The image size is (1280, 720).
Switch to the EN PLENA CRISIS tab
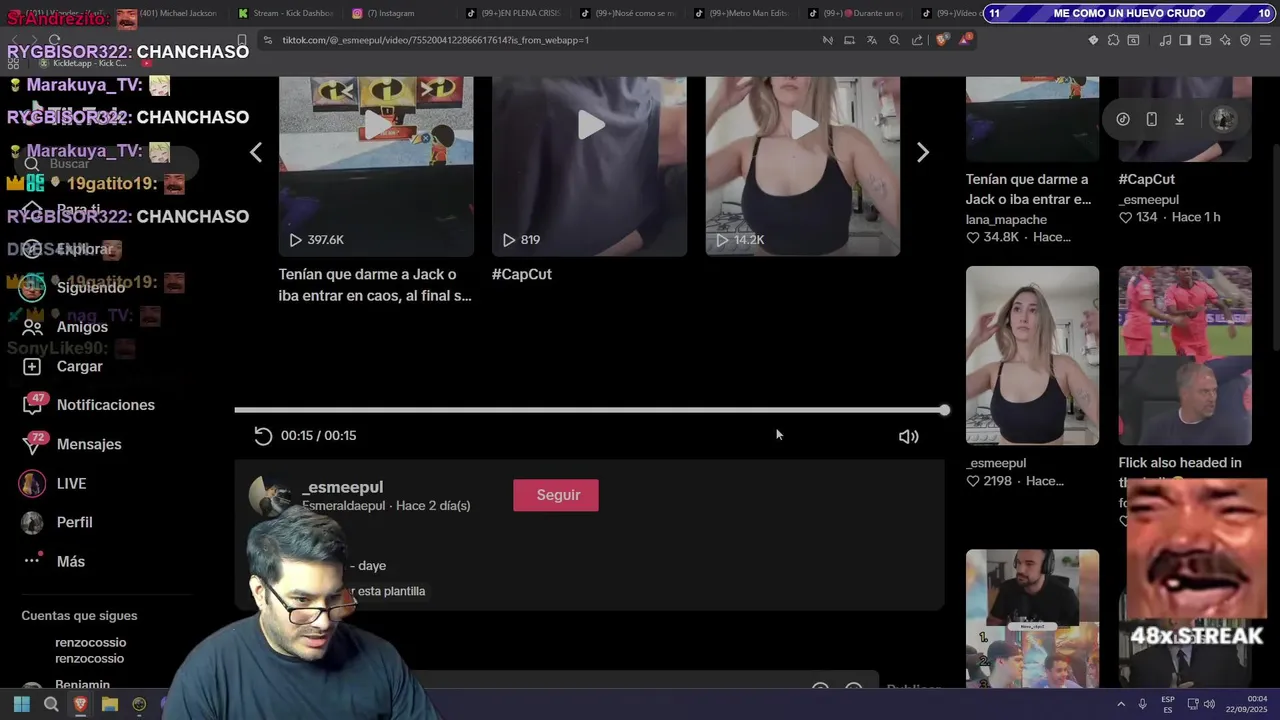click(x=514, y=13)
